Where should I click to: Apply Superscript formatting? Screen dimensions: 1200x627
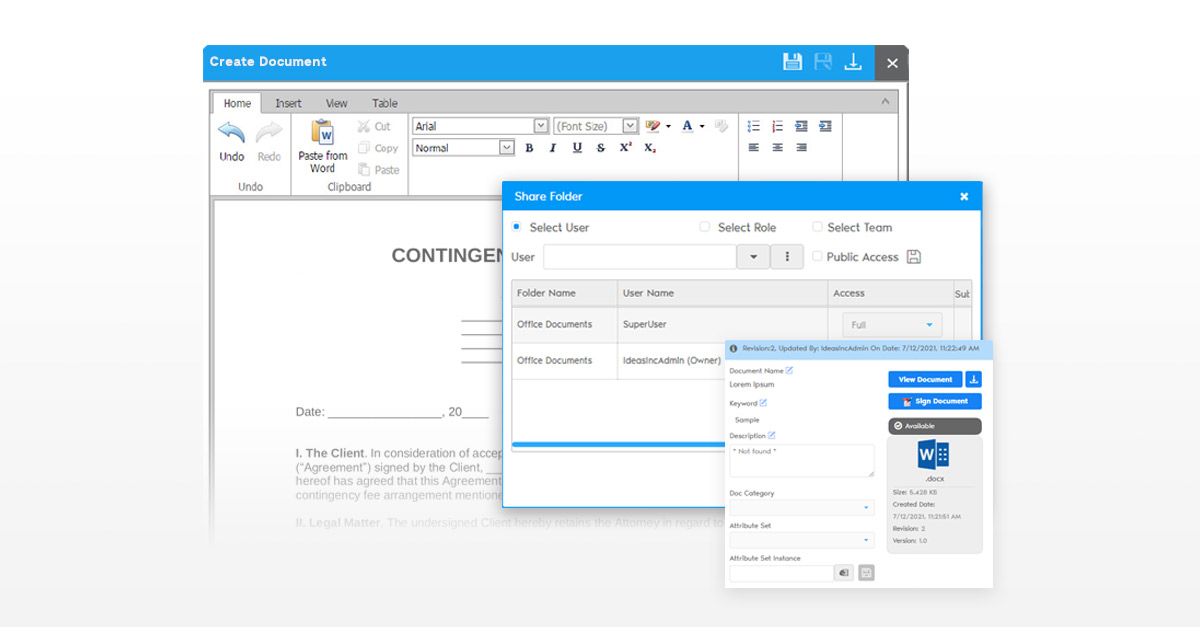625,148
